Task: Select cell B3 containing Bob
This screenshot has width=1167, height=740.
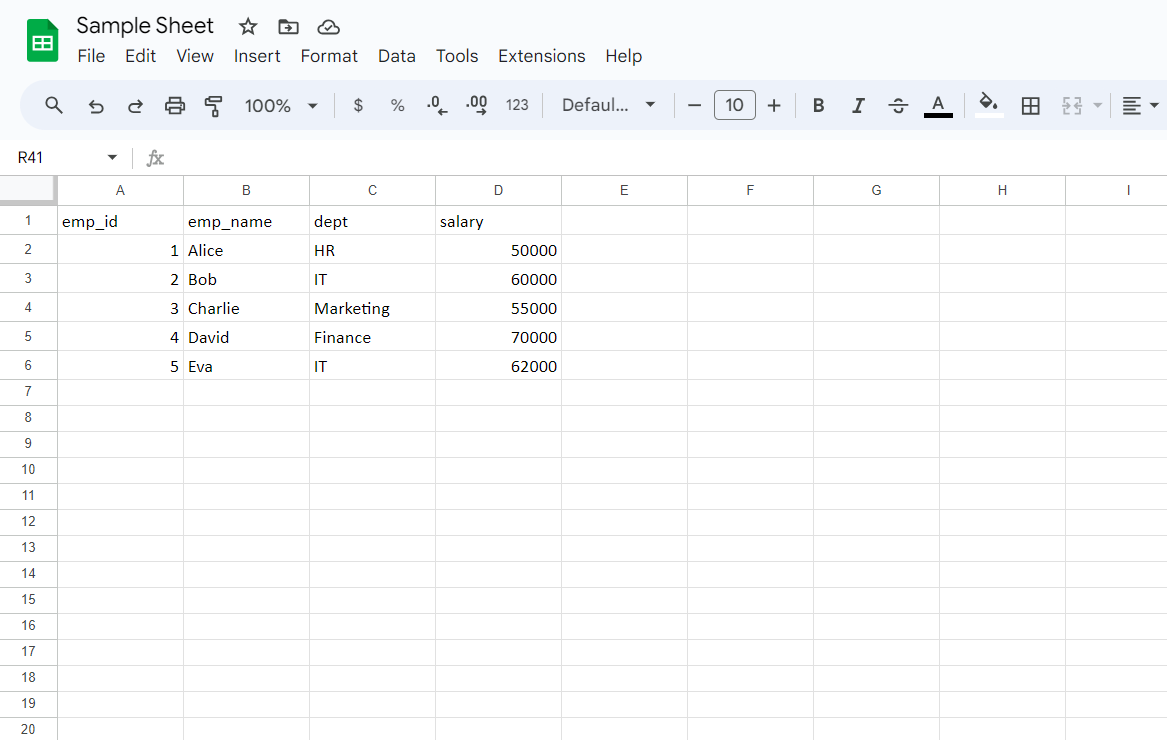Action: click(x=246, y=279)
